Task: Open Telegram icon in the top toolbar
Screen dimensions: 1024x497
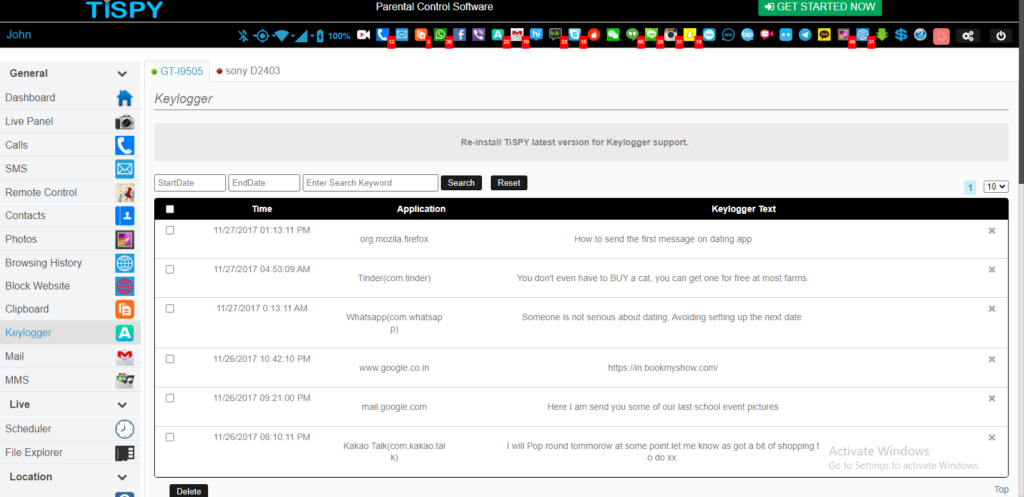Action: click(805, 35)
